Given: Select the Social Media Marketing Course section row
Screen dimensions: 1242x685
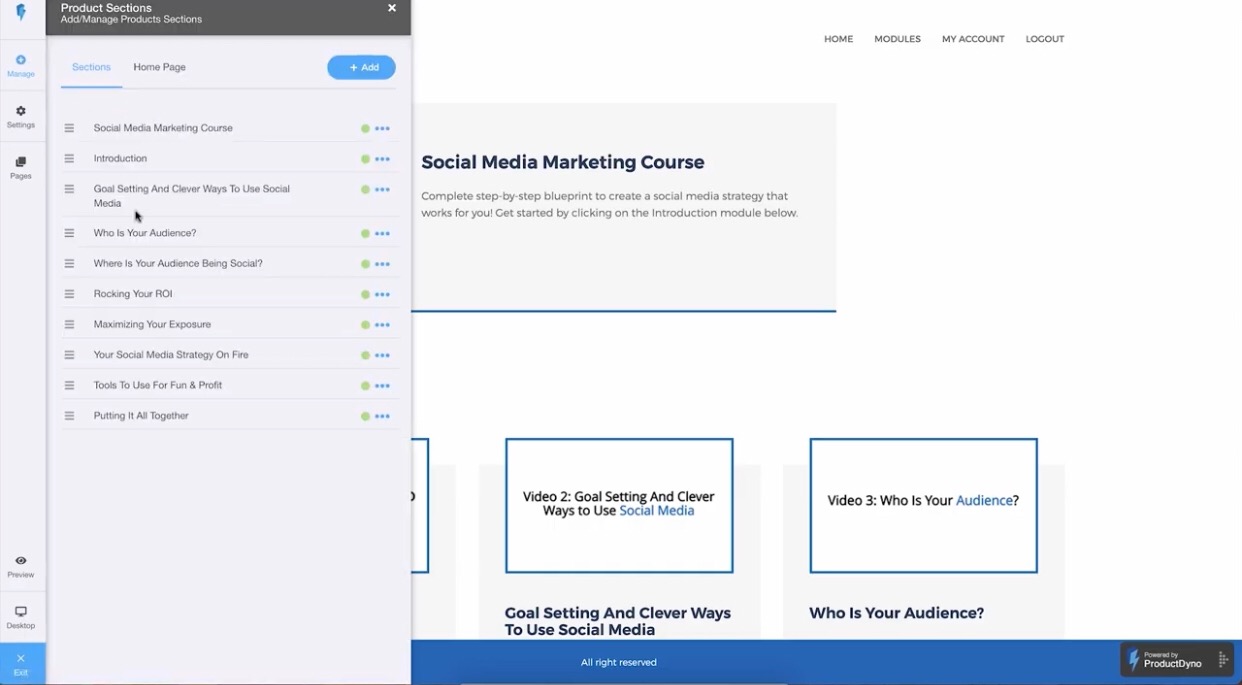Looking at the screenshot, I should (x=230, y=128).
